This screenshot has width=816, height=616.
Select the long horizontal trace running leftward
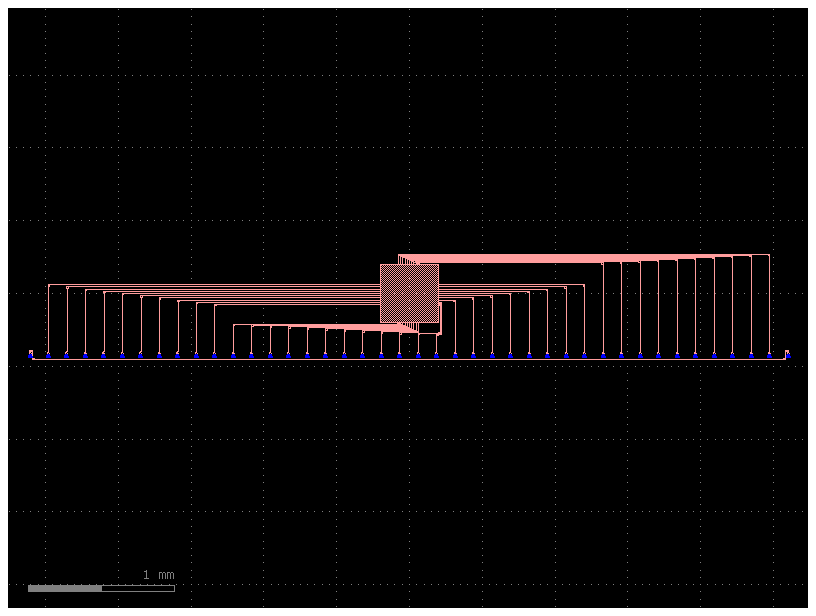click(x=200, y=286)
